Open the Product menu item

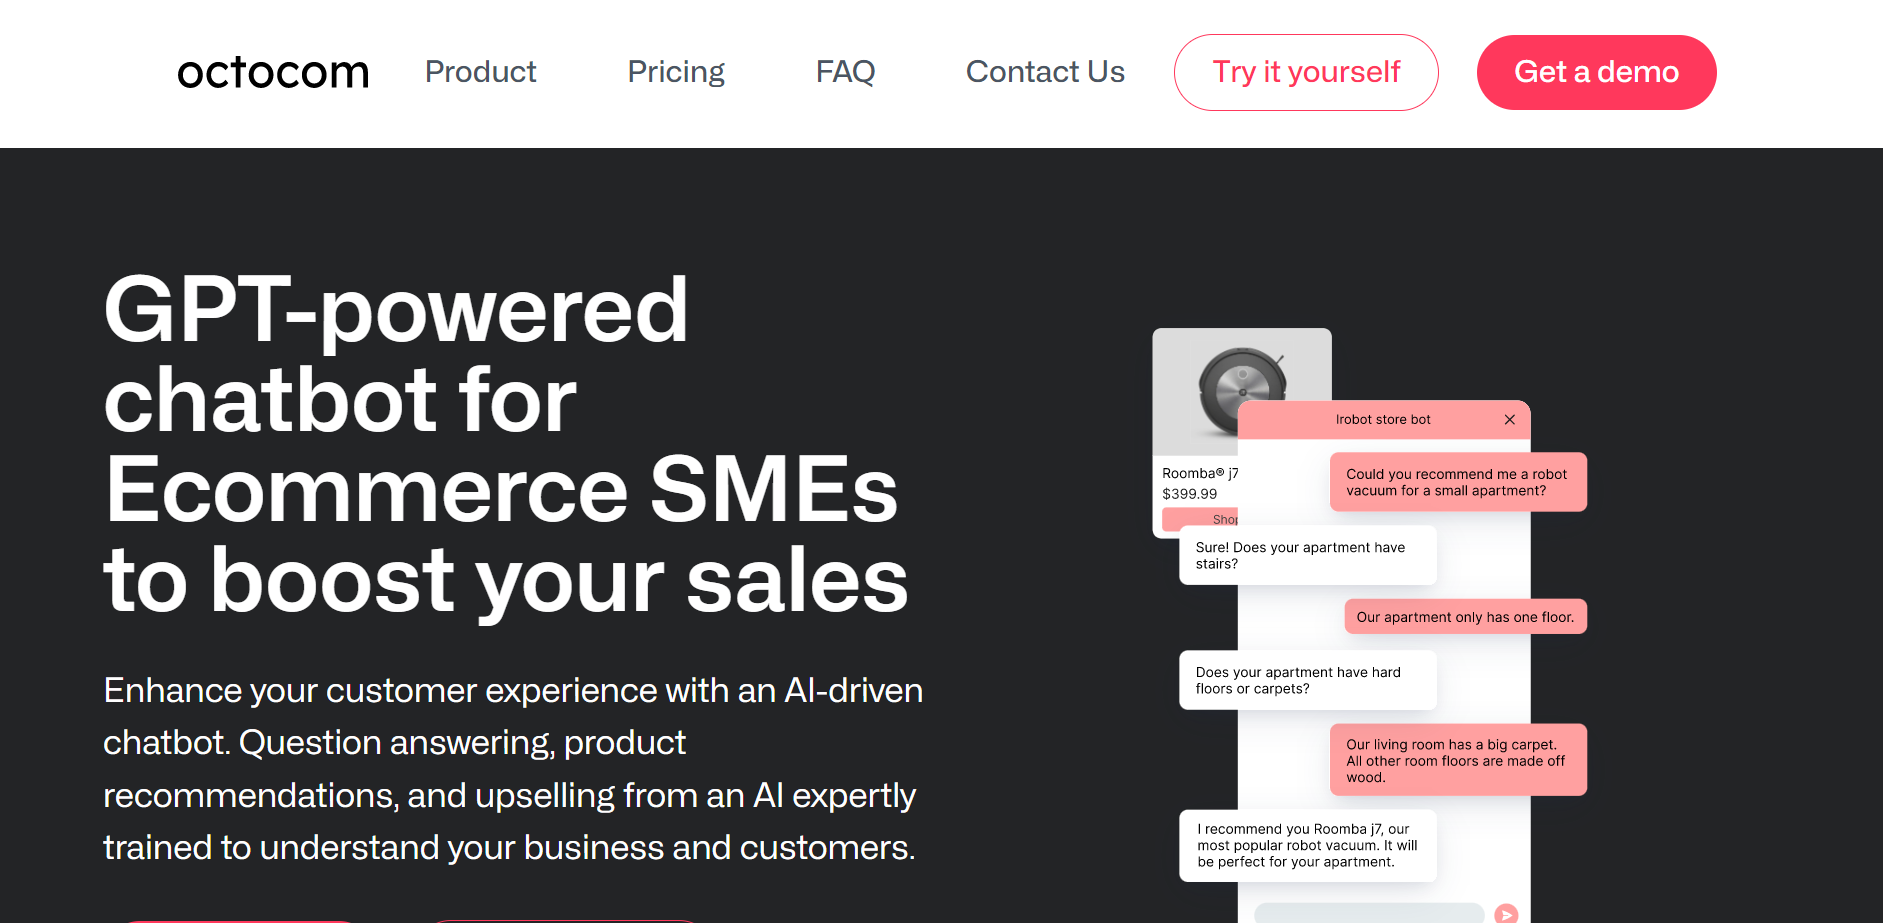click(x=480, y=72)
